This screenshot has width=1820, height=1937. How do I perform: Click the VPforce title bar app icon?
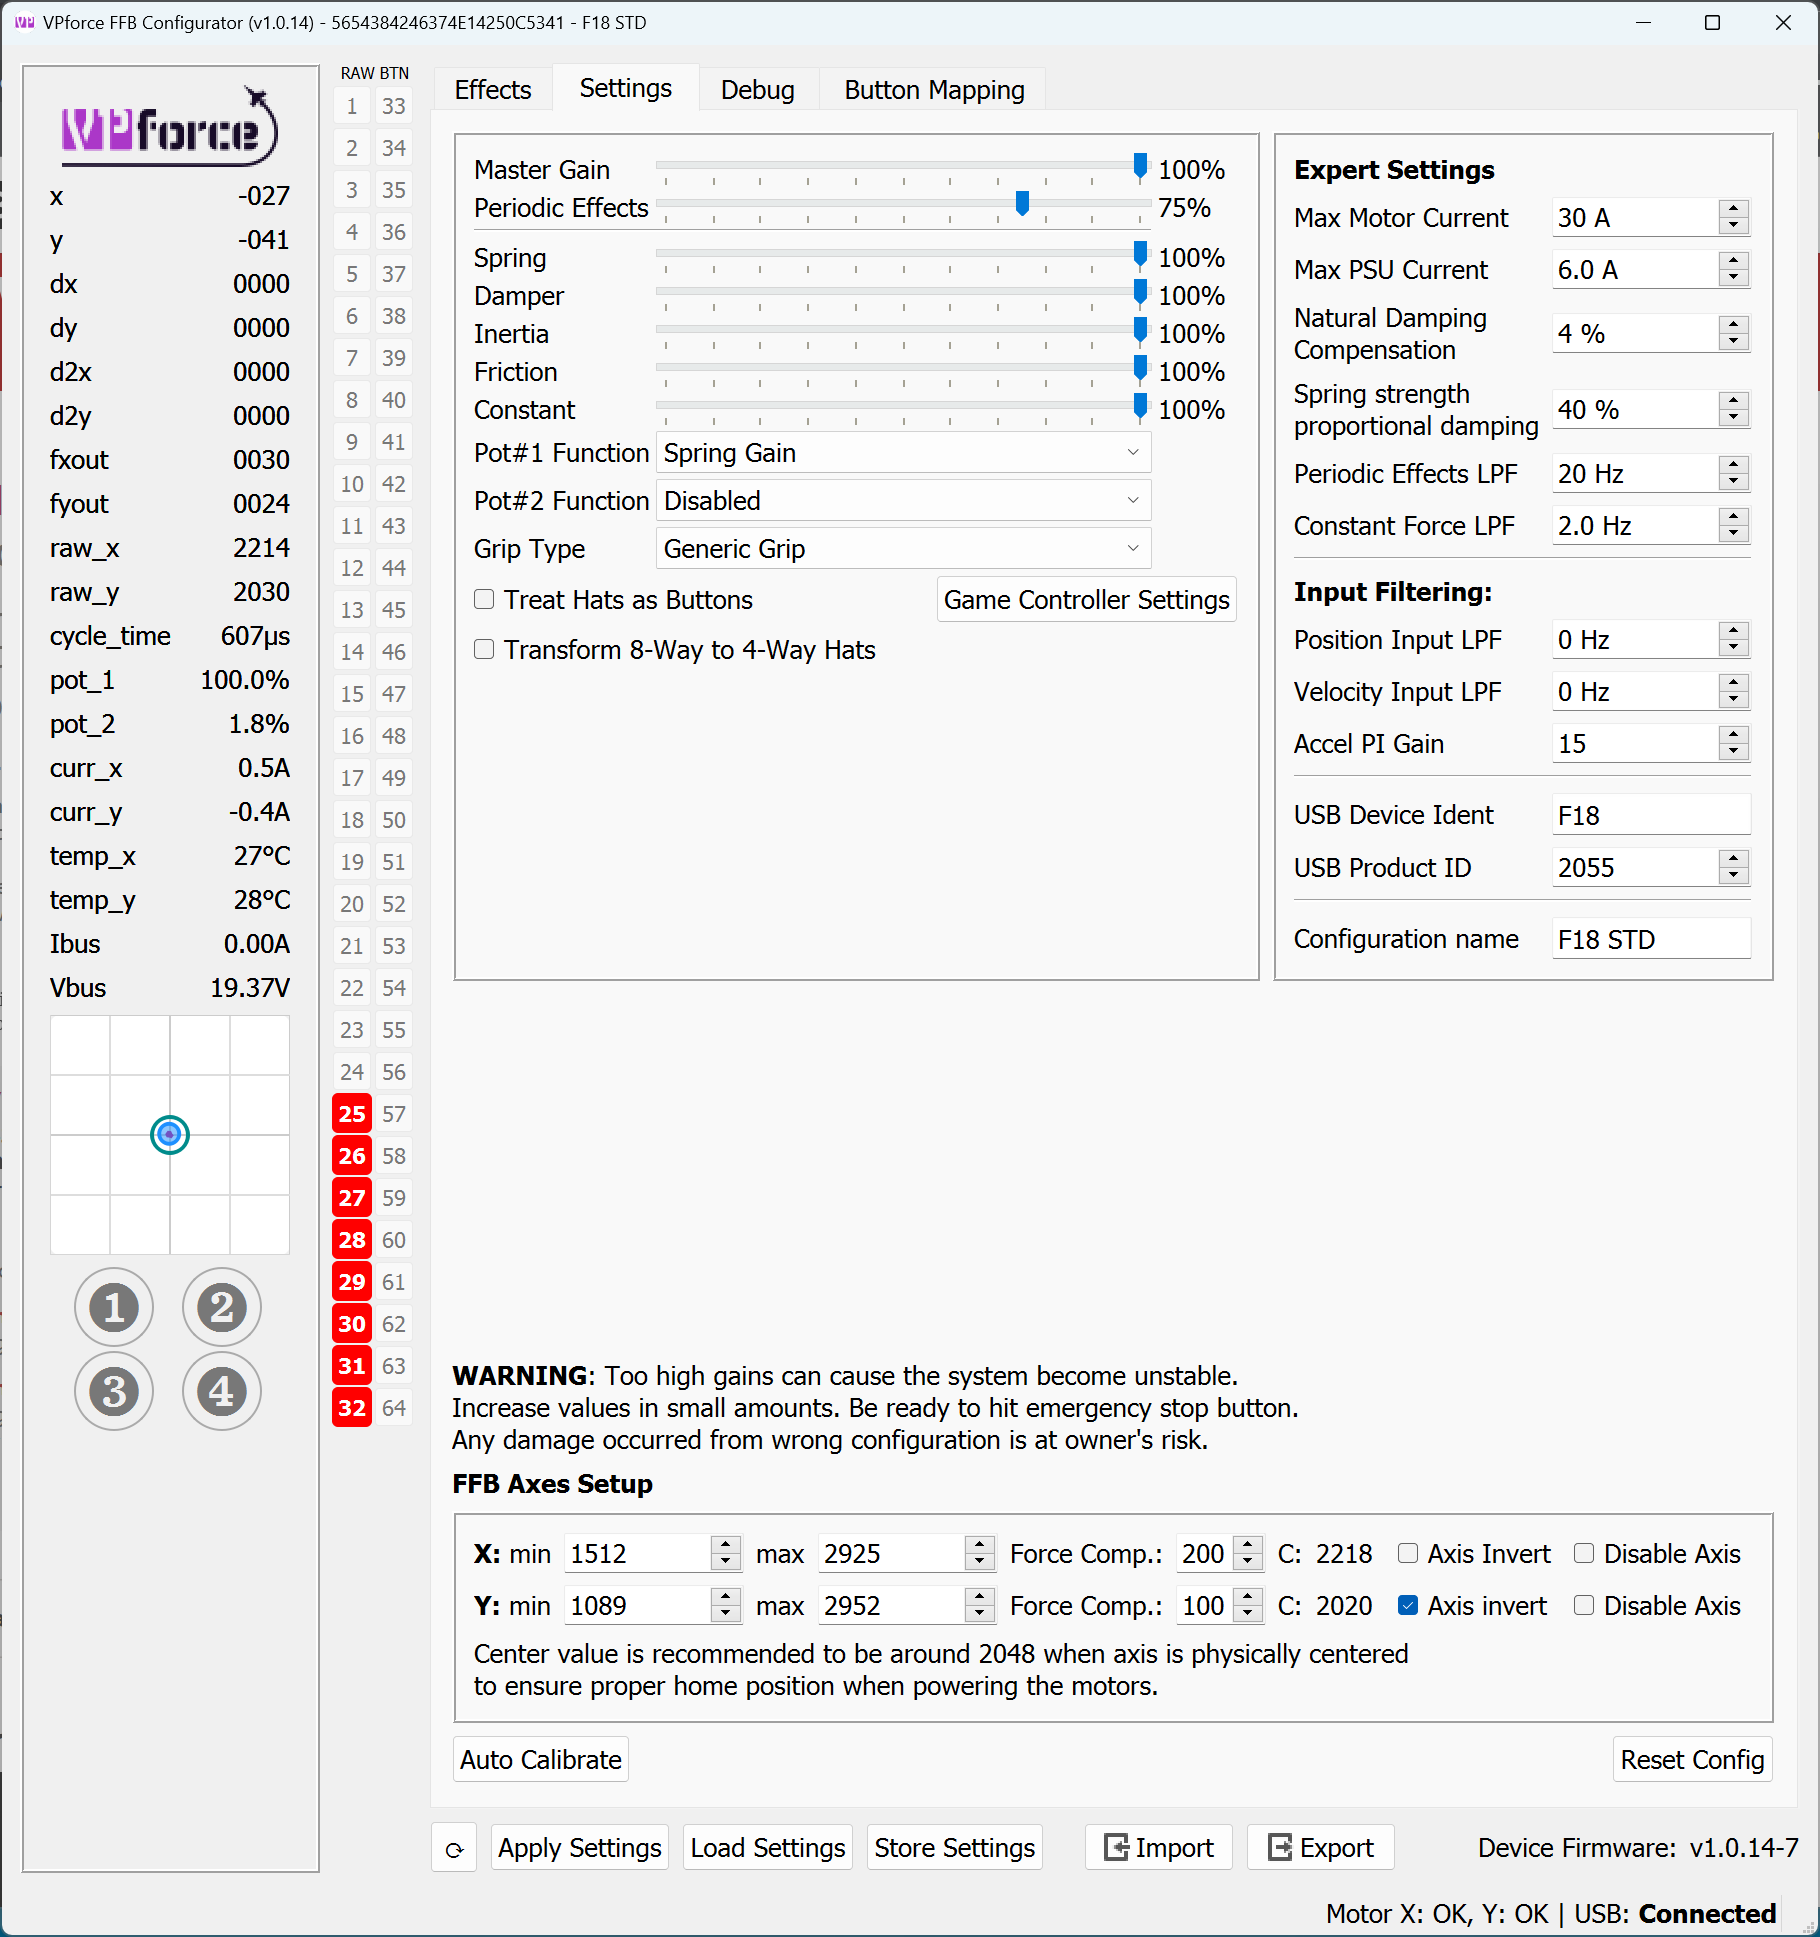[x=24, y=22]
